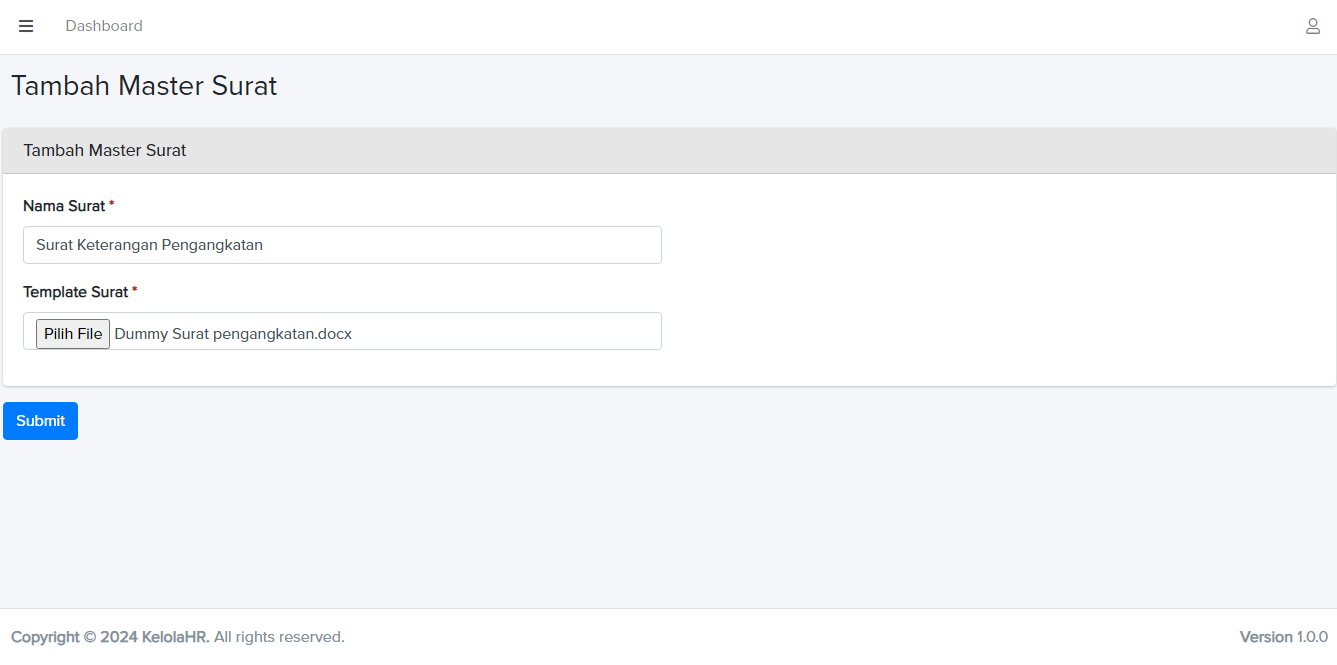Click the Dummy Surat pengangkatan.docx file name

coord(233,334)
